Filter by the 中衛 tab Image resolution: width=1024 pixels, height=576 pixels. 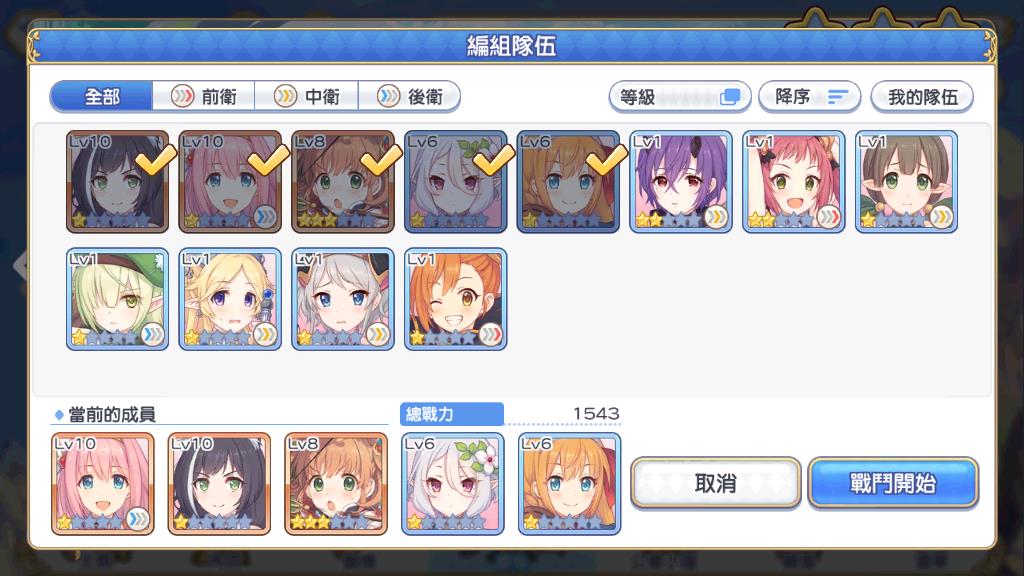306,97
